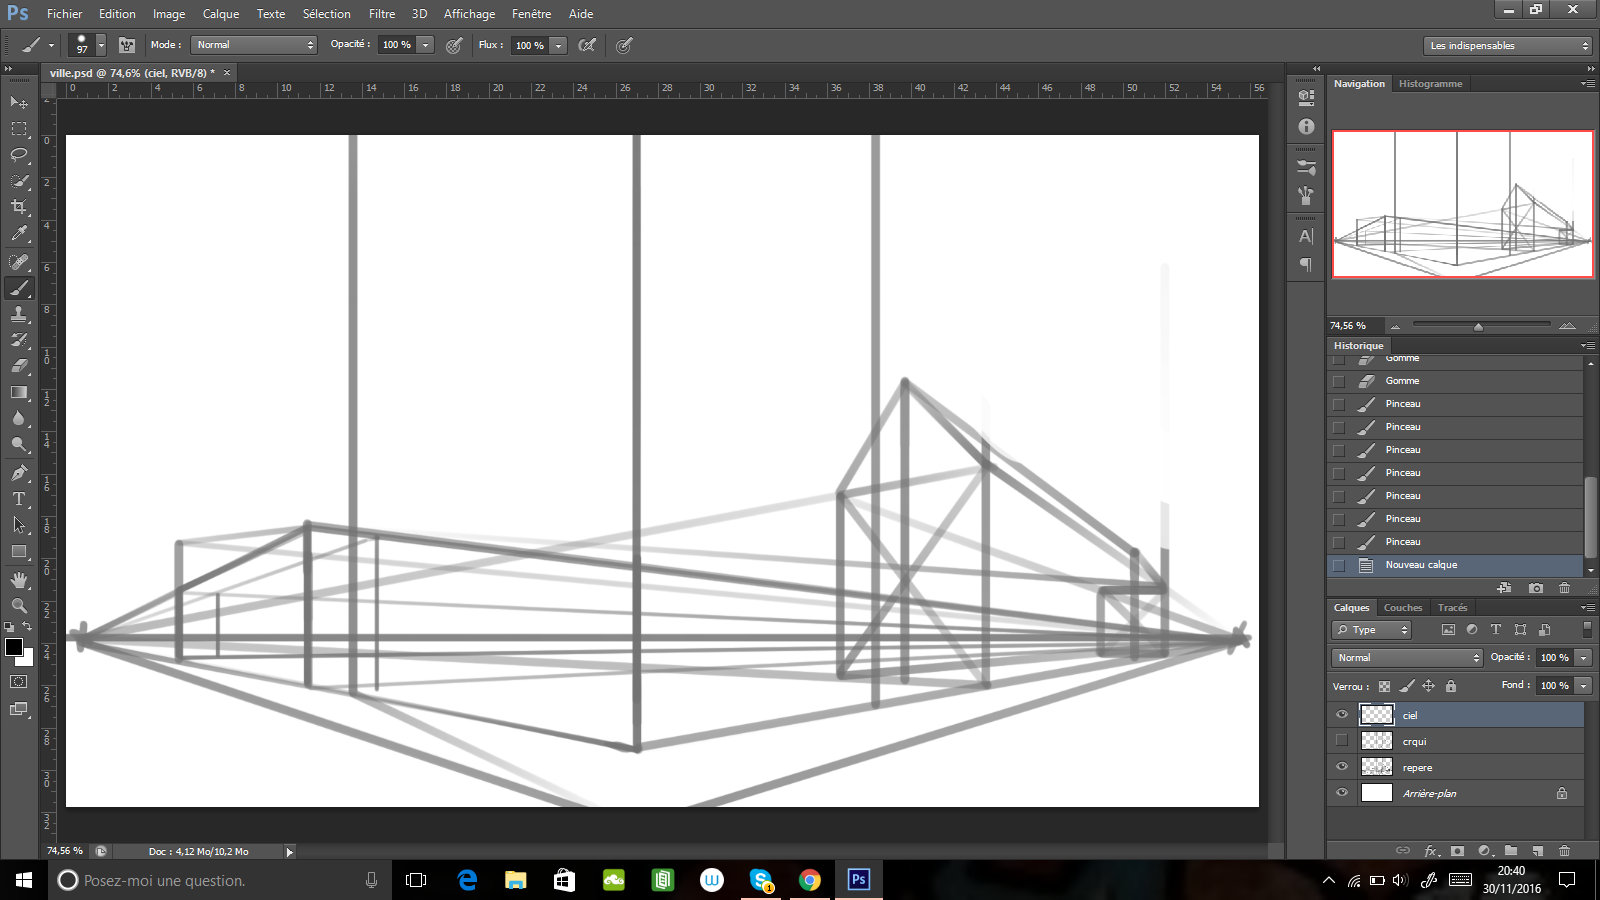Hide the repere layer
1600x900 pixels.
(x=1341, y=767)
